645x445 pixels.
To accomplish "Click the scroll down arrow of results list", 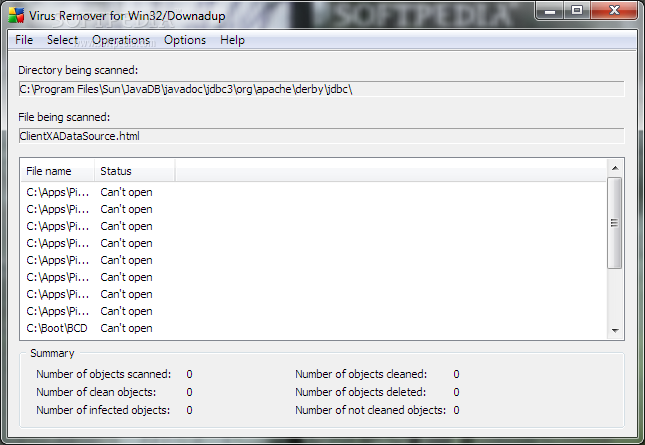I will 615,330.
